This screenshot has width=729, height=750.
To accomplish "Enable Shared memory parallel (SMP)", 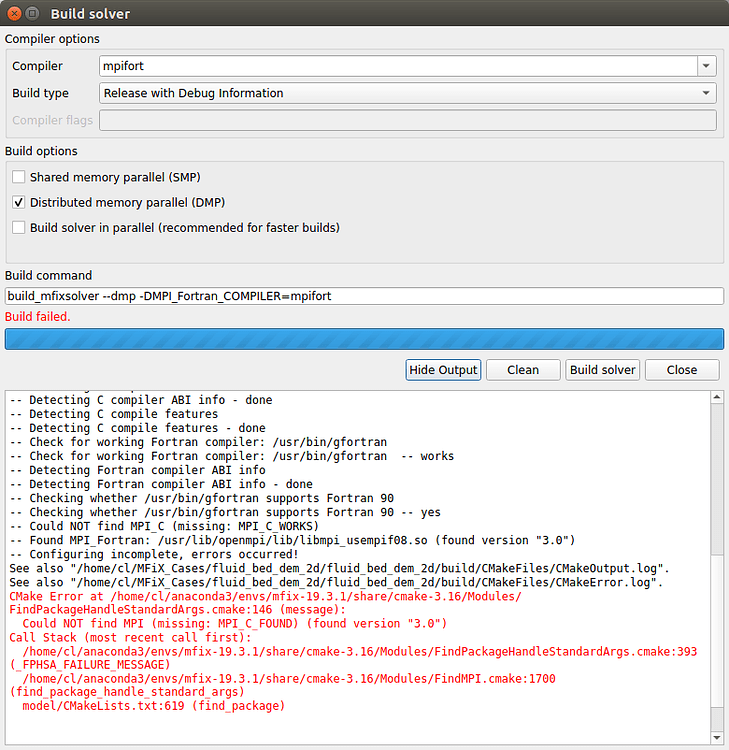I will (19, 177).
